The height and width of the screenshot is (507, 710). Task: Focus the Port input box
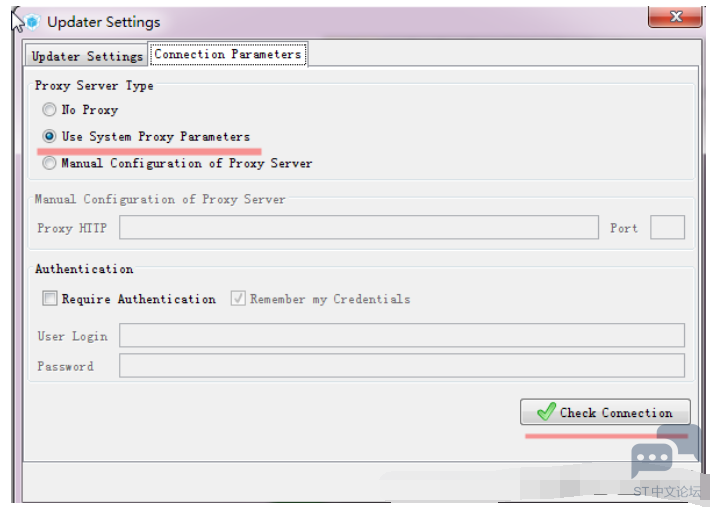tap(667, 227)
